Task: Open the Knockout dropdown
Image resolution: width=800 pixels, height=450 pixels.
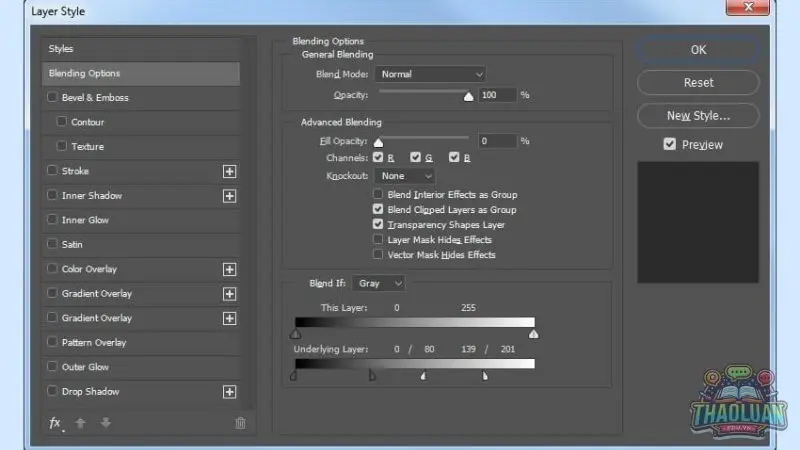Action: point(405,176)
